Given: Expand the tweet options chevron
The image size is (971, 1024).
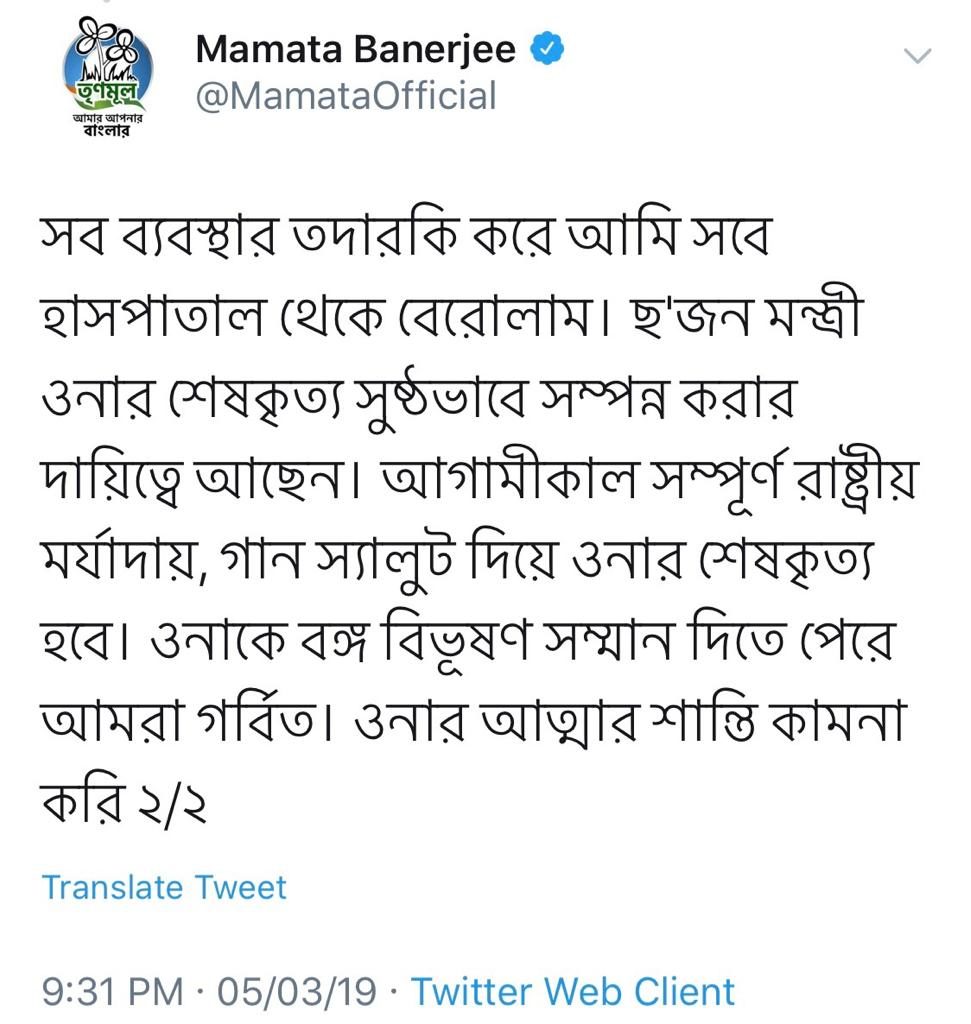Looking at the screenshot, I should [917, 56].
